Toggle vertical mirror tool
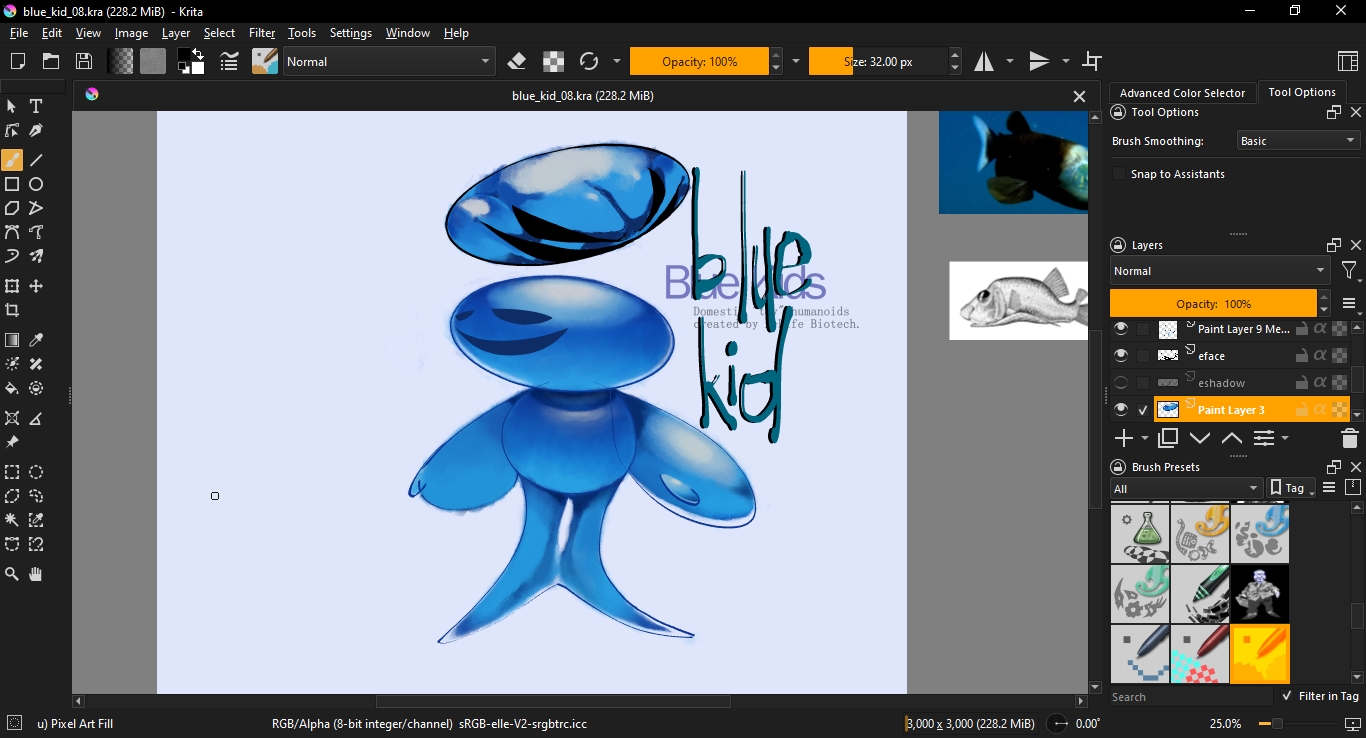Image resolution: width=1366 pixels, height=738 pixels. click(1040, 61)
